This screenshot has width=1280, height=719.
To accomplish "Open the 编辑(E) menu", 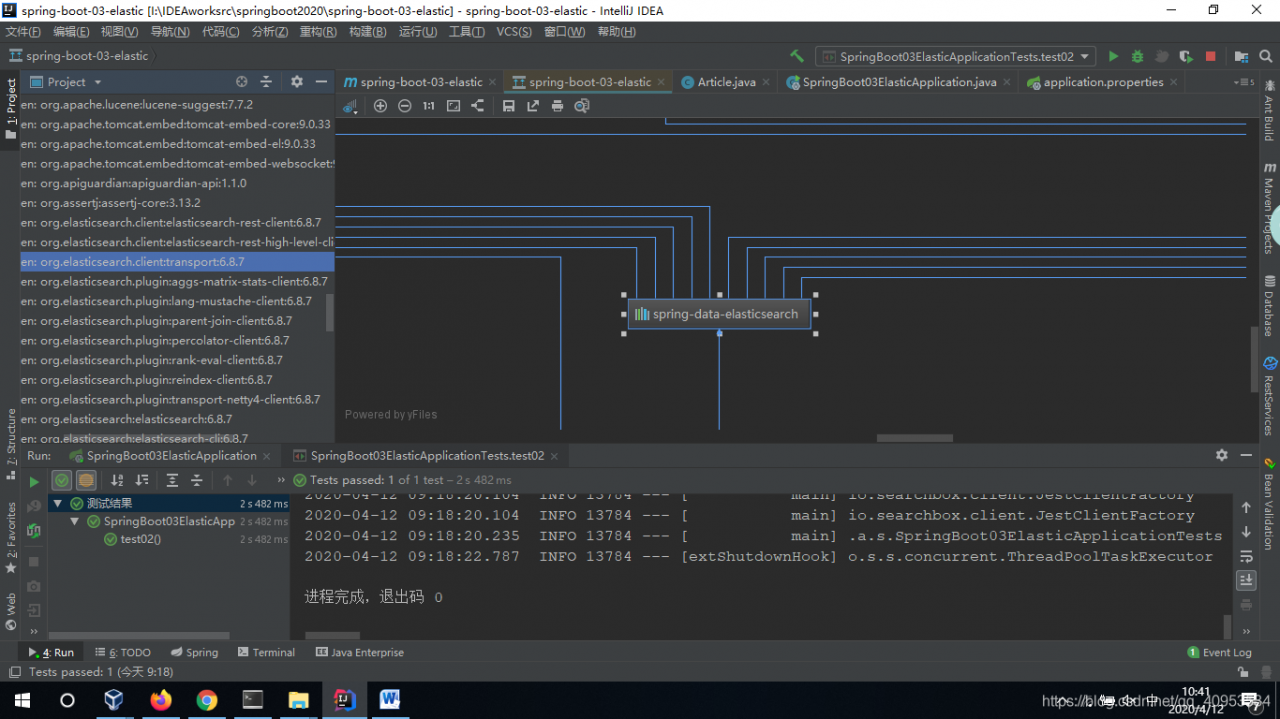I will point(72,32).
